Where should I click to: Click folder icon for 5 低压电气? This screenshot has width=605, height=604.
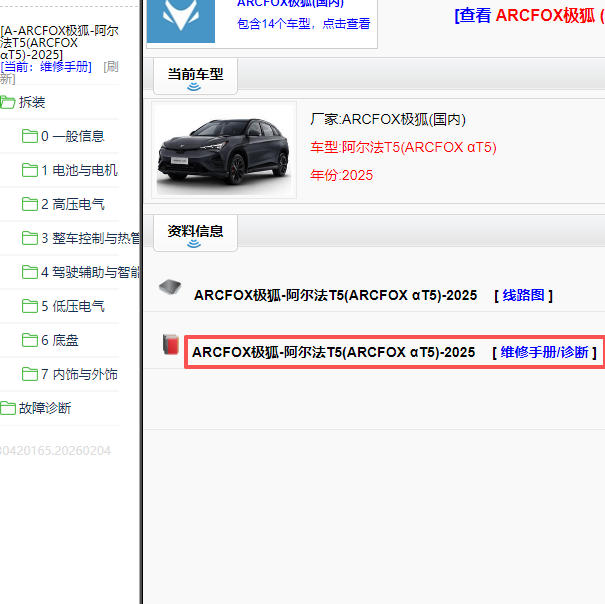pos(30,306)
